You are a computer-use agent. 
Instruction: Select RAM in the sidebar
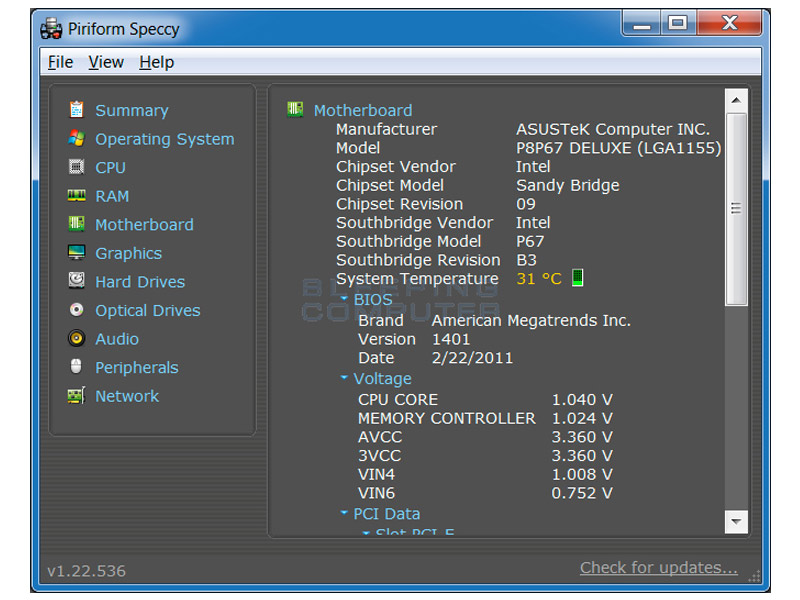click(x=112, y=196)
